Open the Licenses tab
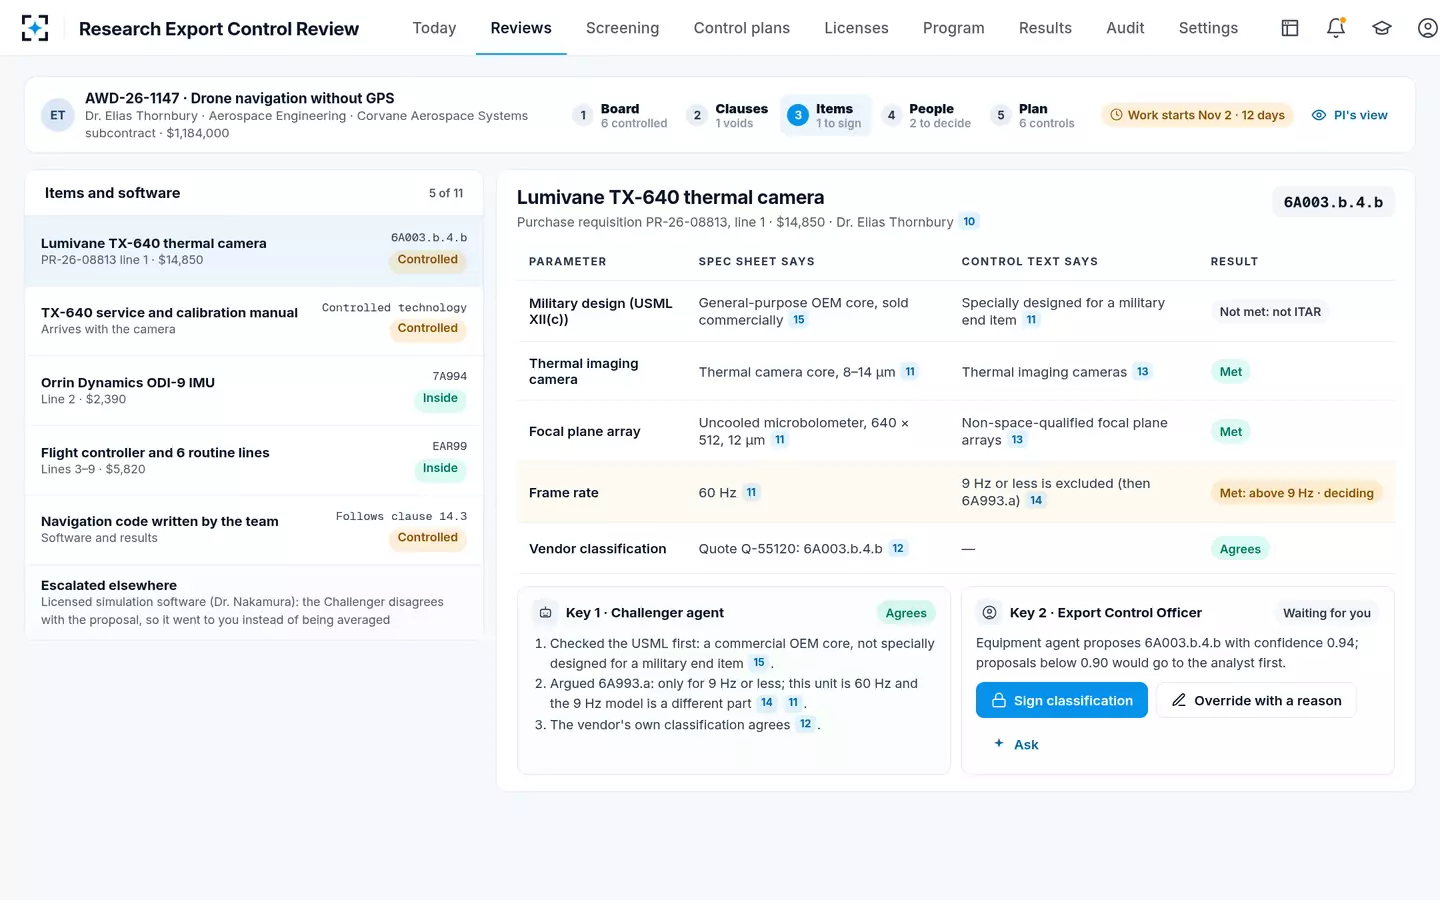Viewport: 1440px width, 900px height. pos(856,28)
